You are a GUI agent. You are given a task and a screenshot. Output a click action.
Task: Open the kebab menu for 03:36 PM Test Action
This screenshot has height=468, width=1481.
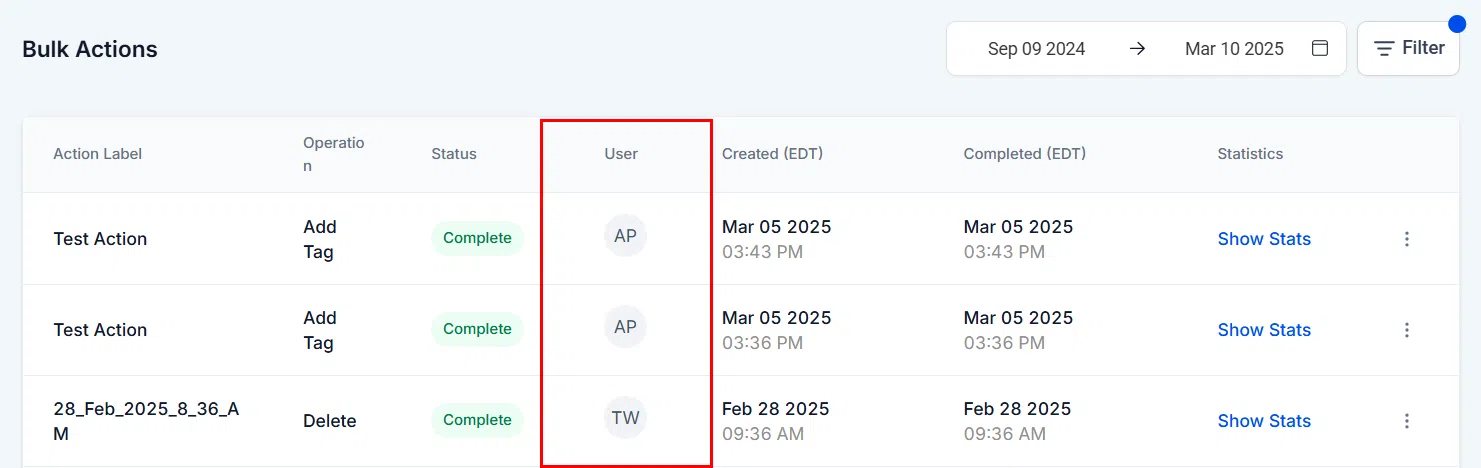tap(1407, 330)
